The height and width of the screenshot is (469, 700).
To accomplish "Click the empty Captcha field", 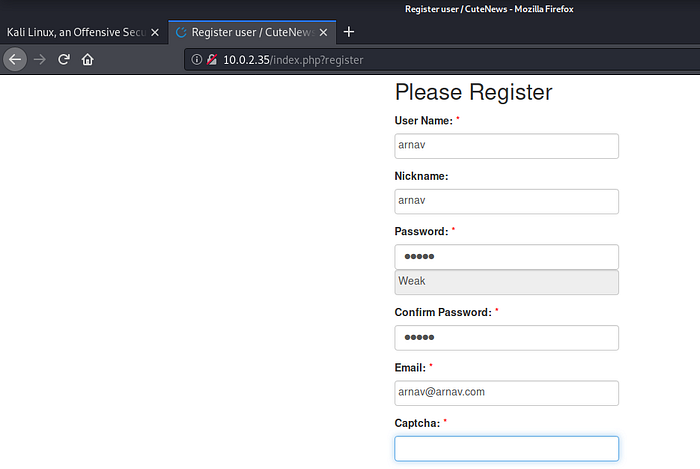I will (506, 448).
